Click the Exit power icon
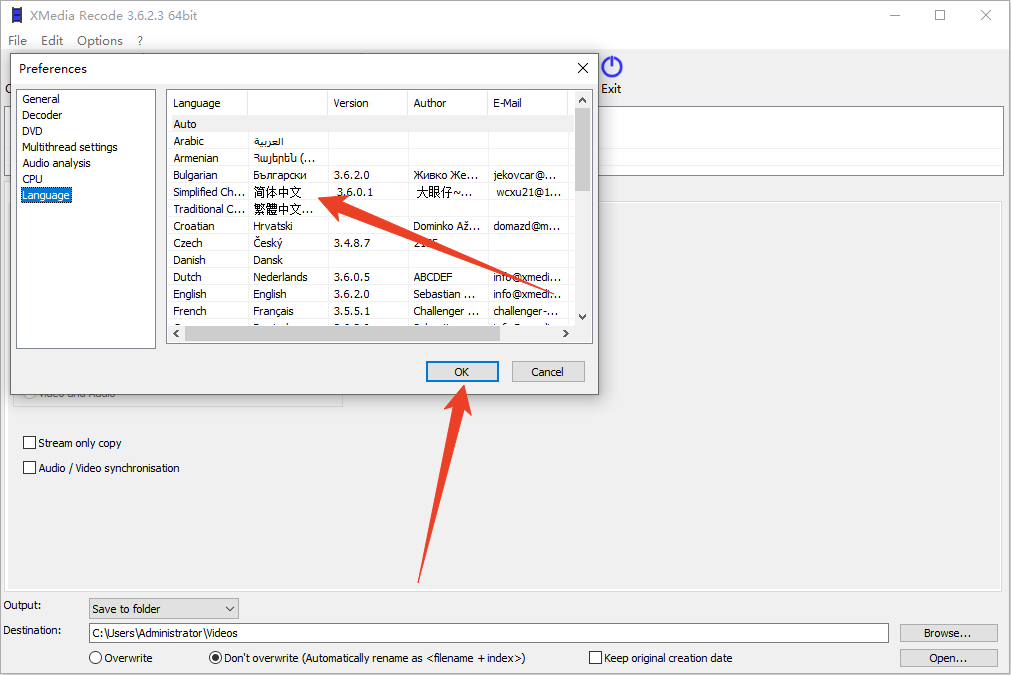1011x675 pixels. (611, 68)
